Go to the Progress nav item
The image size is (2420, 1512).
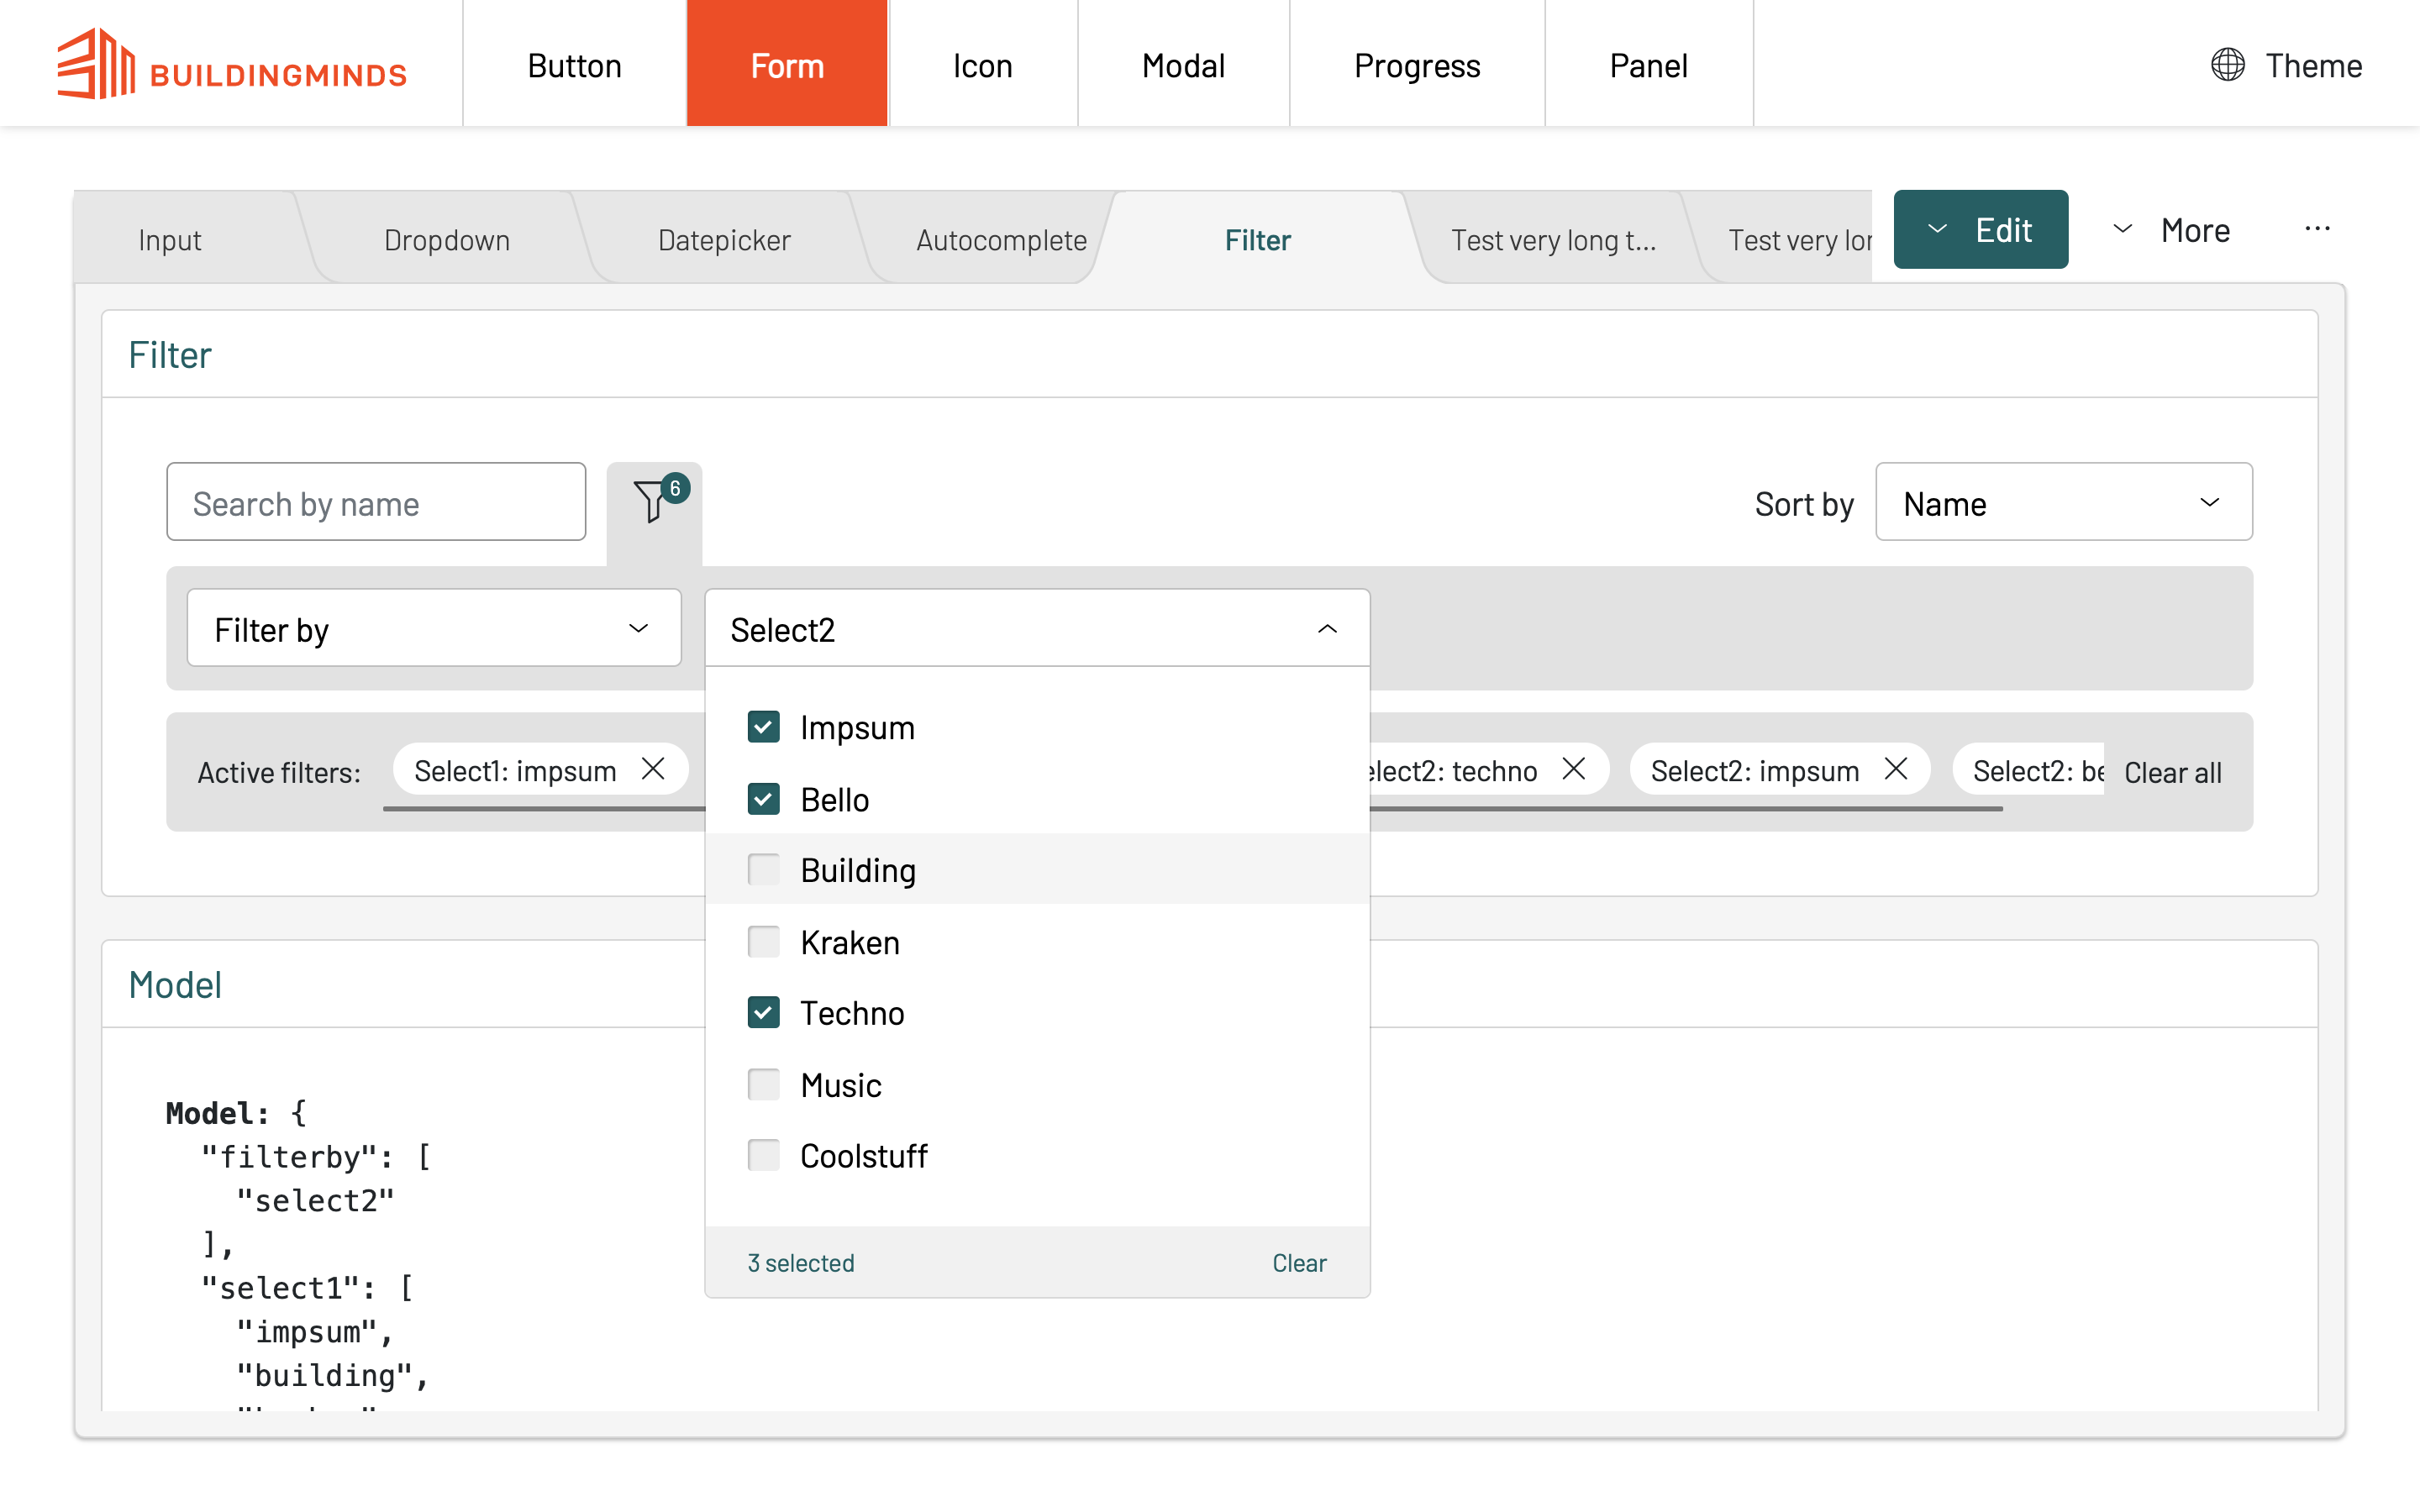[1417, 63]
